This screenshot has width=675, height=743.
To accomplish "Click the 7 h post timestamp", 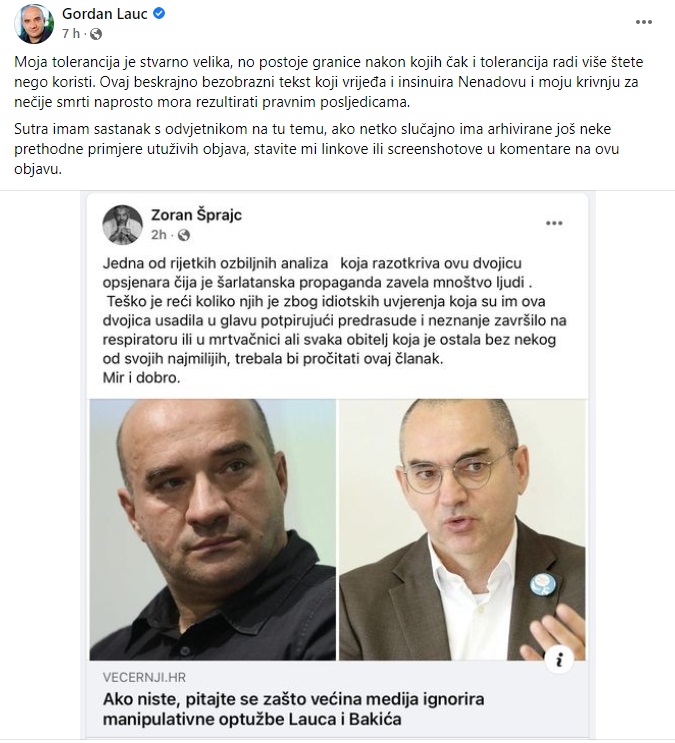I will point(71,34).
